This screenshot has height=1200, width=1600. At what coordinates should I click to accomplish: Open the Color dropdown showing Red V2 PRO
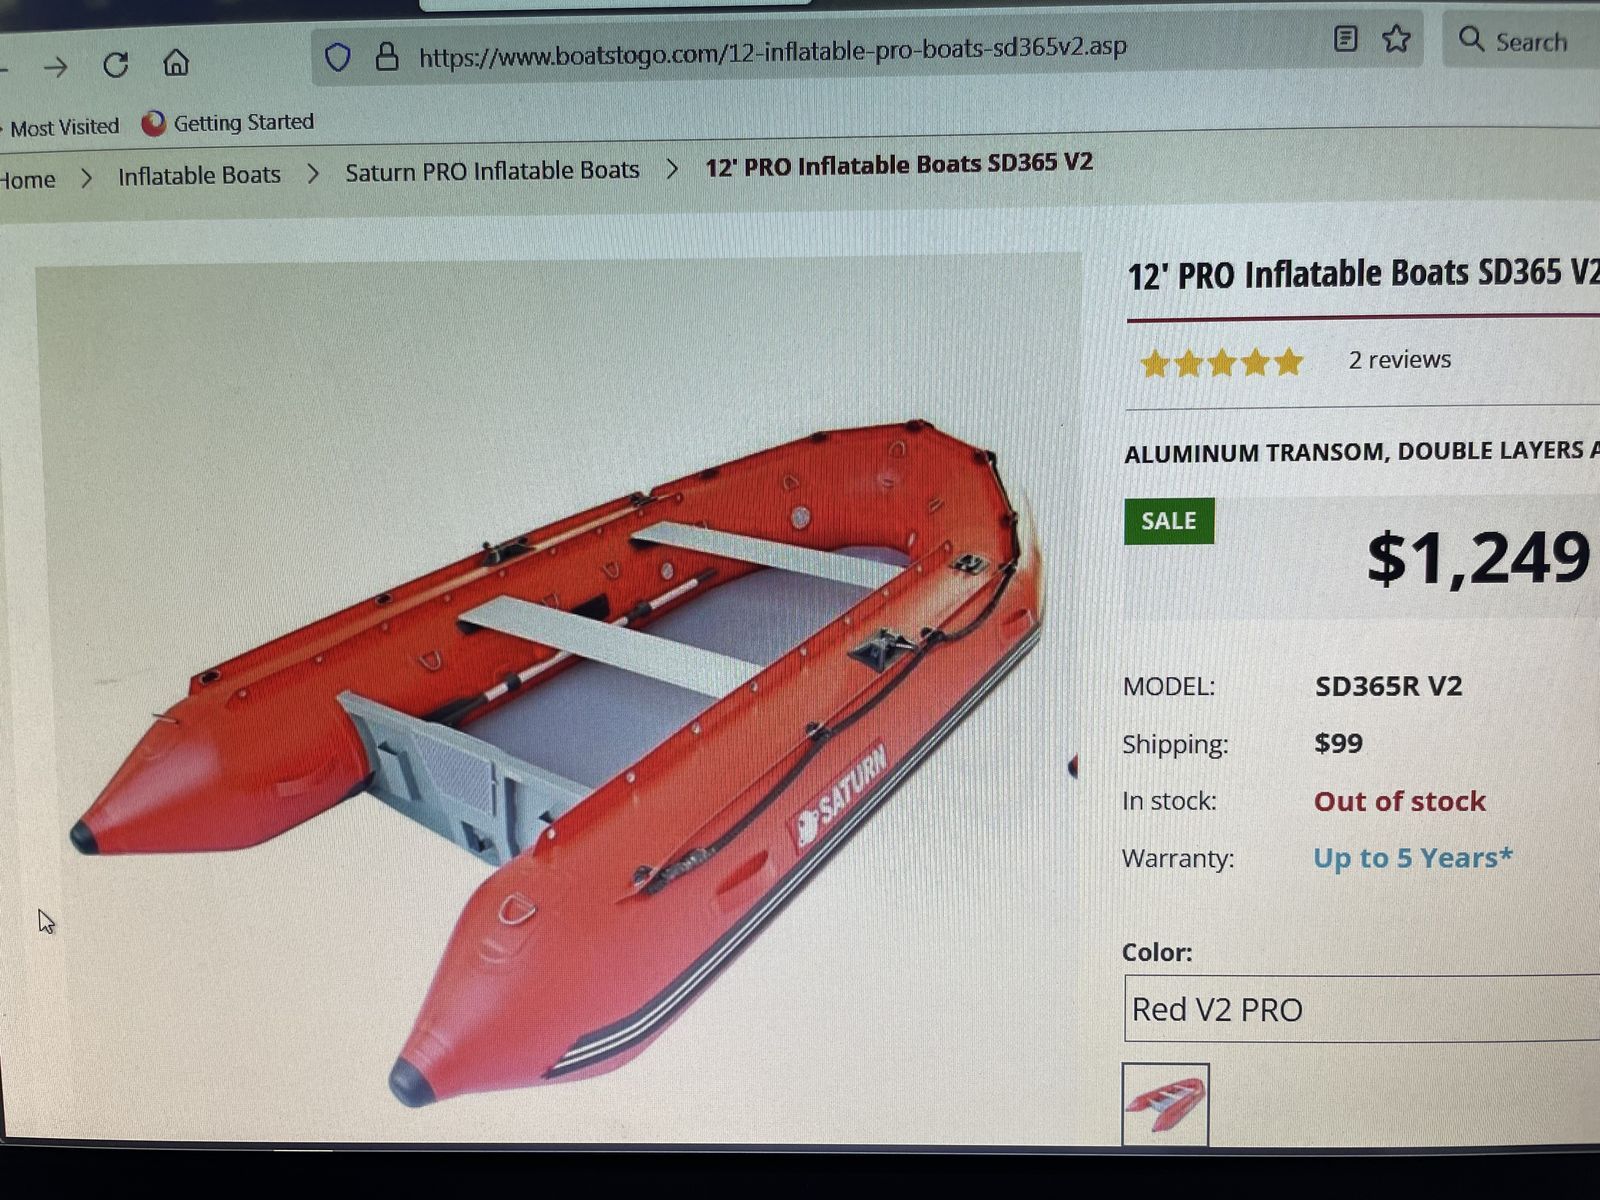pyautogui.click(x=1362, y=1008)
